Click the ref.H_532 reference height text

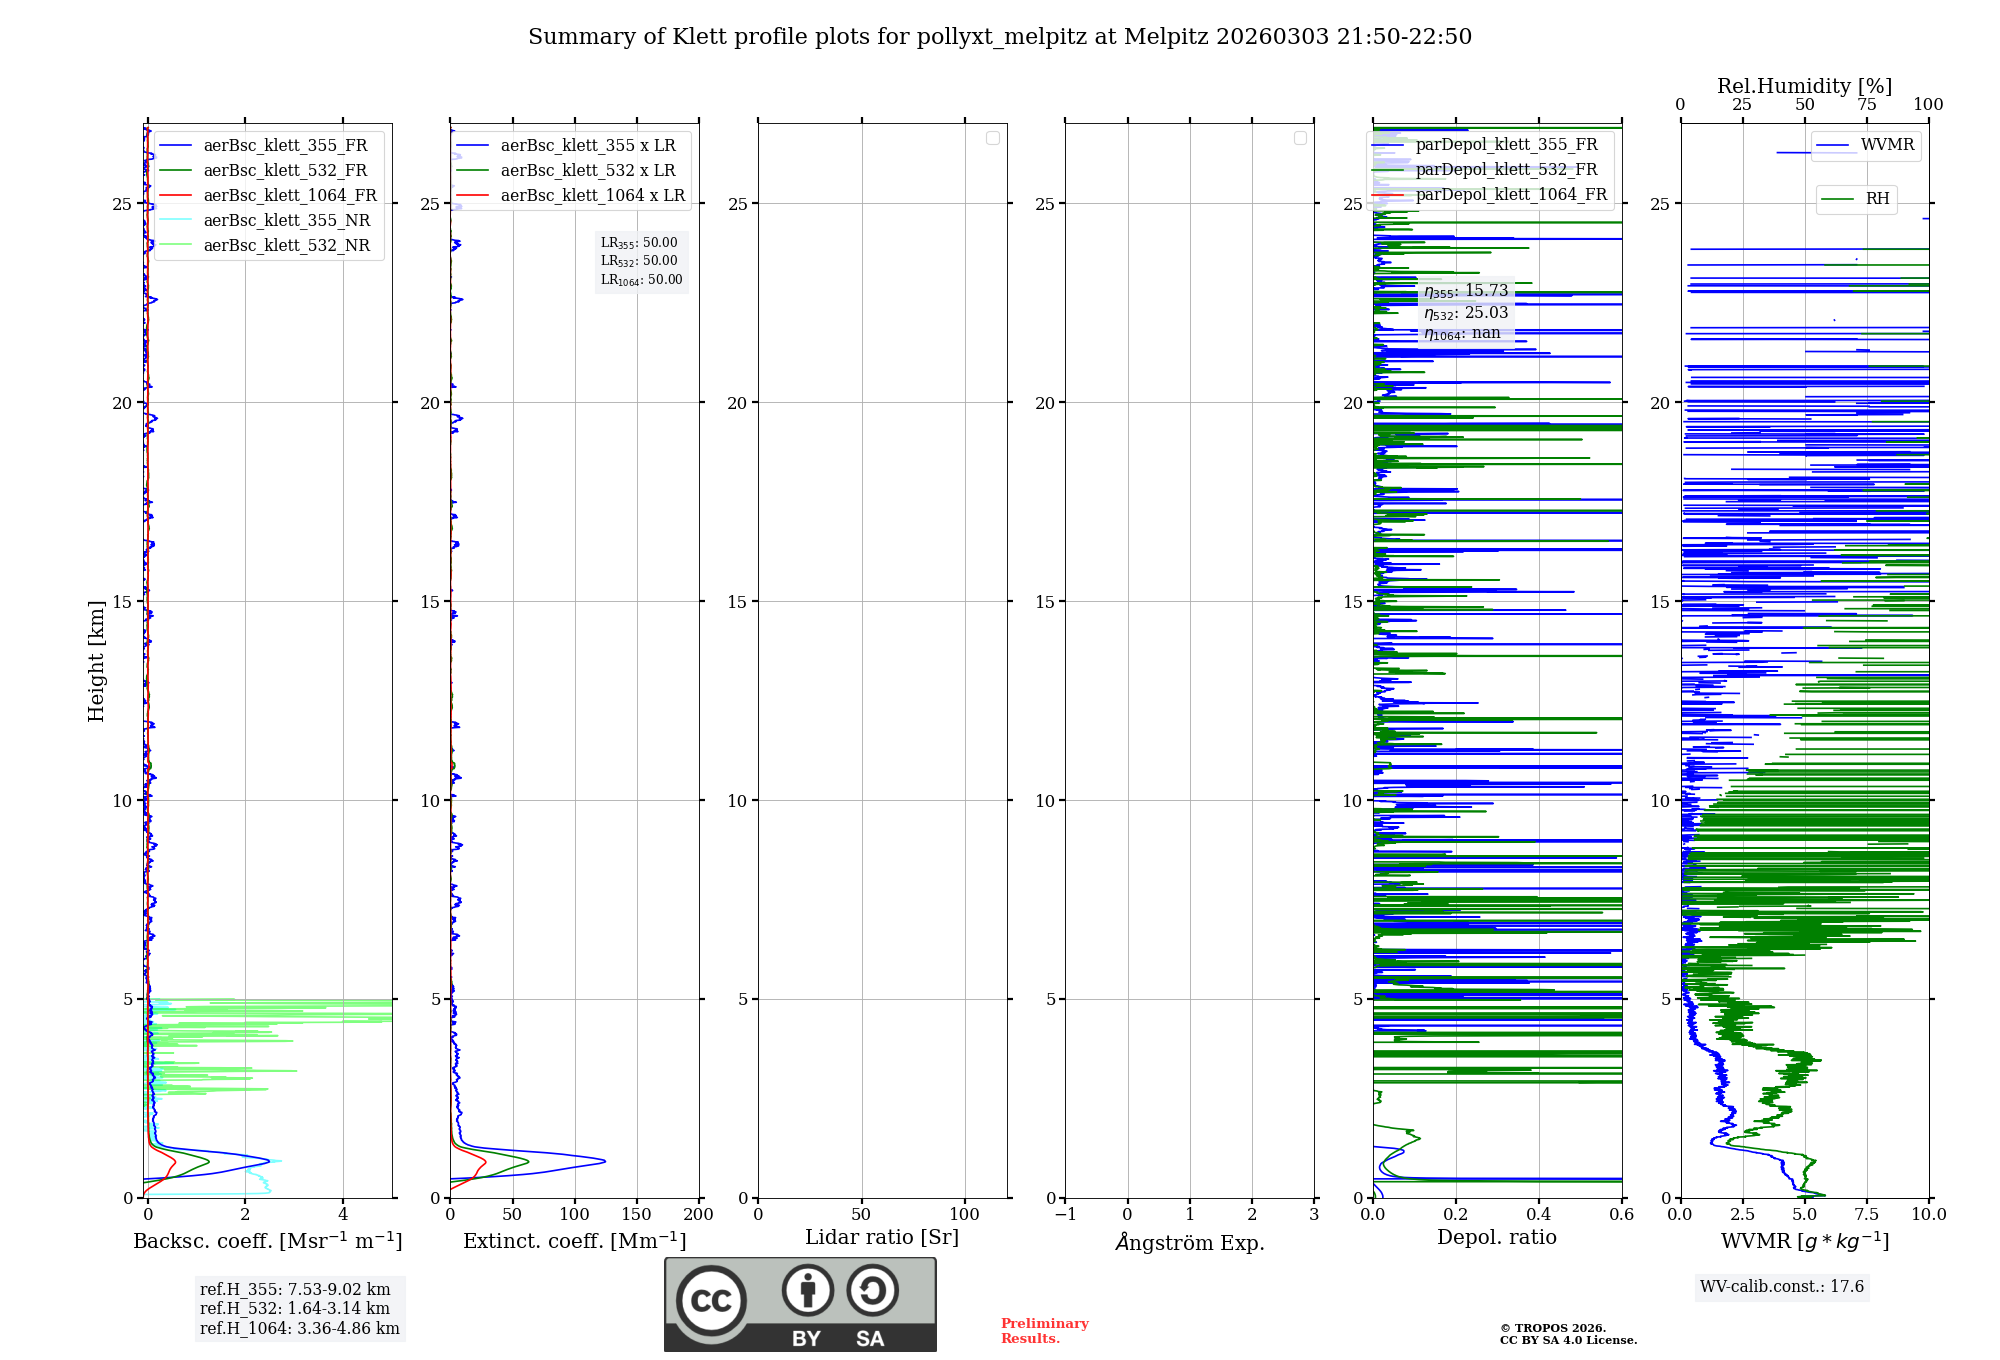(295, 1308)
